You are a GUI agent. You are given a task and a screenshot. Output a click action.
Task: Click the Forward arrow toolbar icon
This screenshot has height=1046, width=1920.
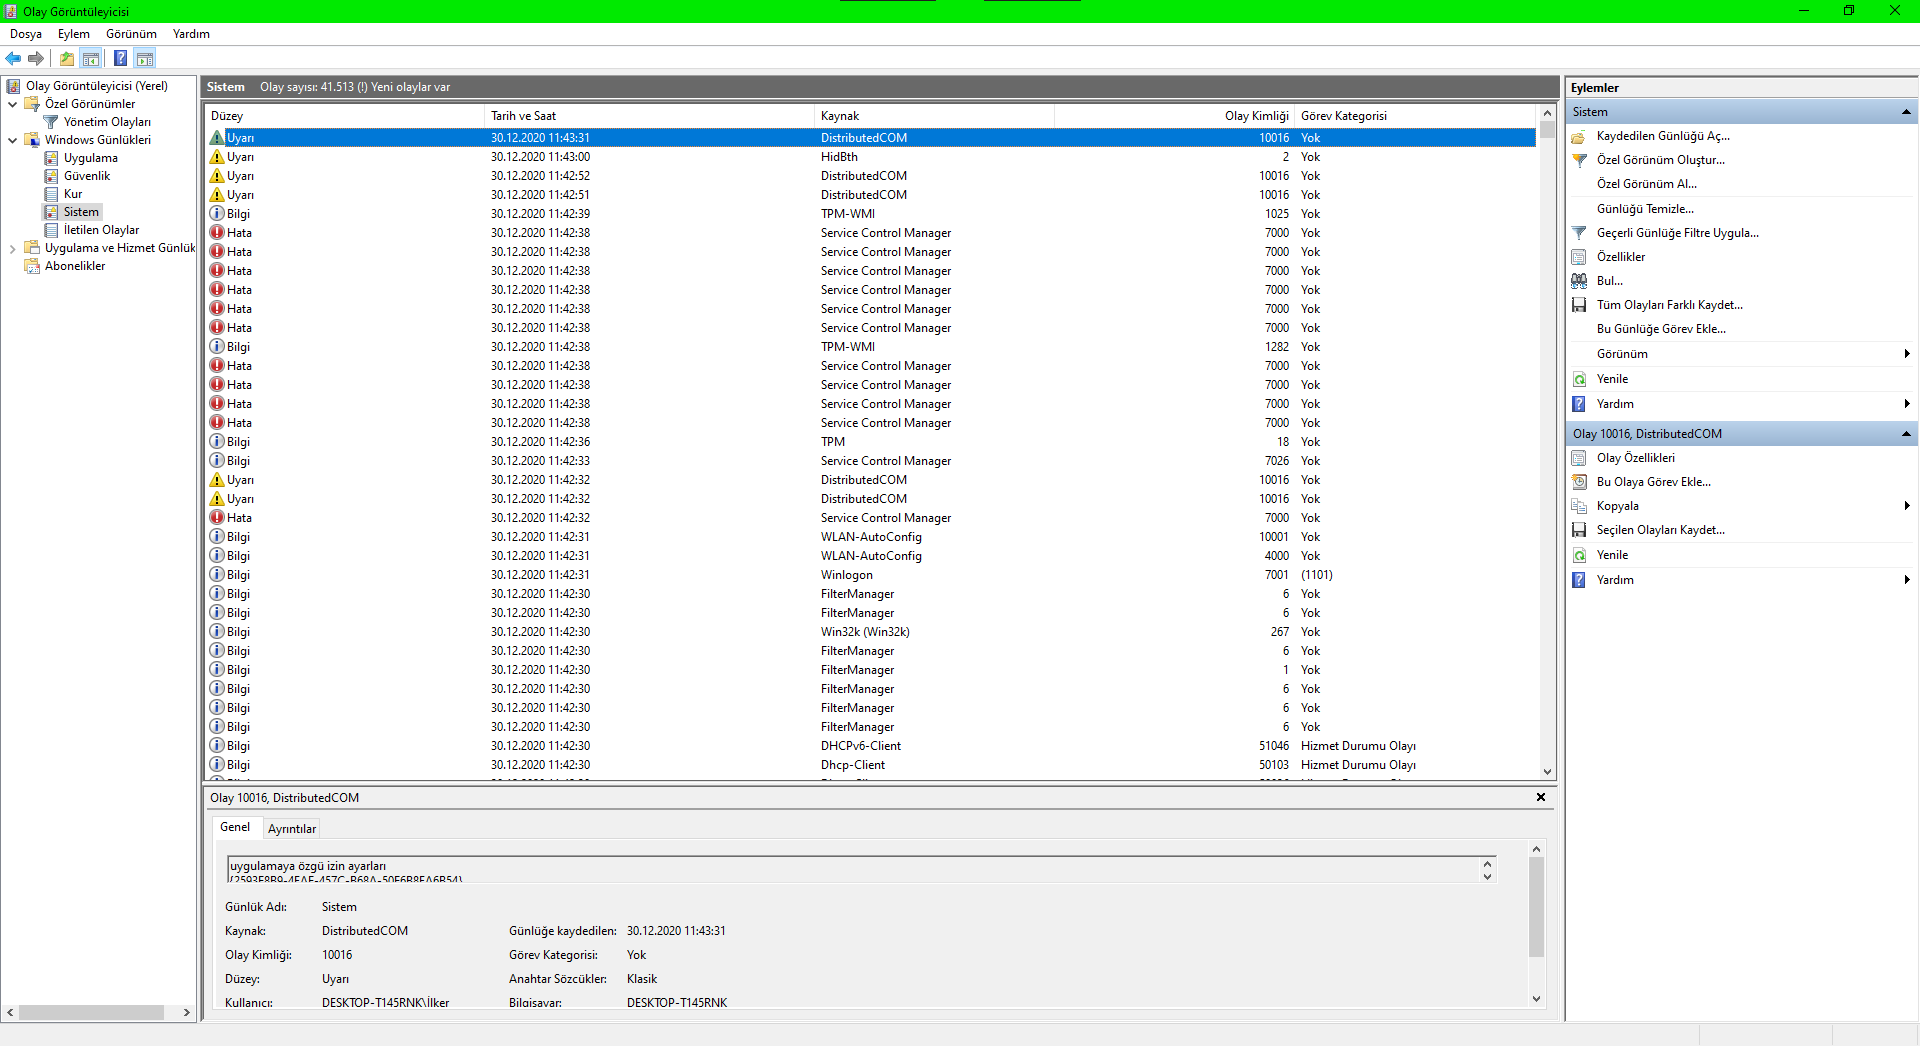[36, 59]
